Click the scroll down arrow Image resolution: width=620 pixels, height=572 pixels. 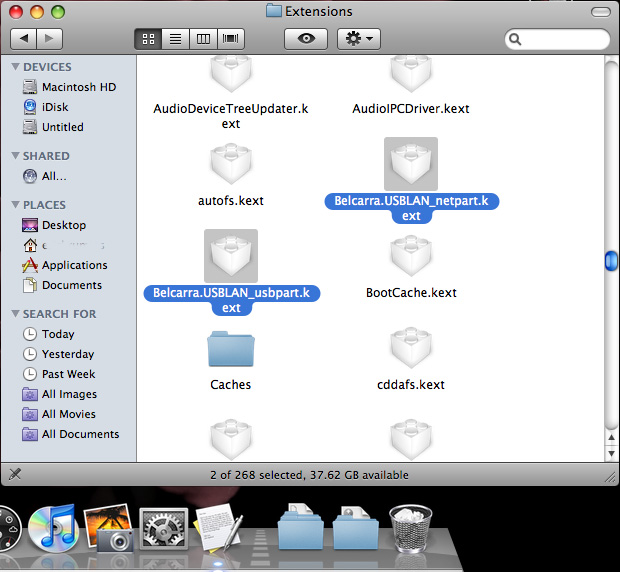click(611, 453)
